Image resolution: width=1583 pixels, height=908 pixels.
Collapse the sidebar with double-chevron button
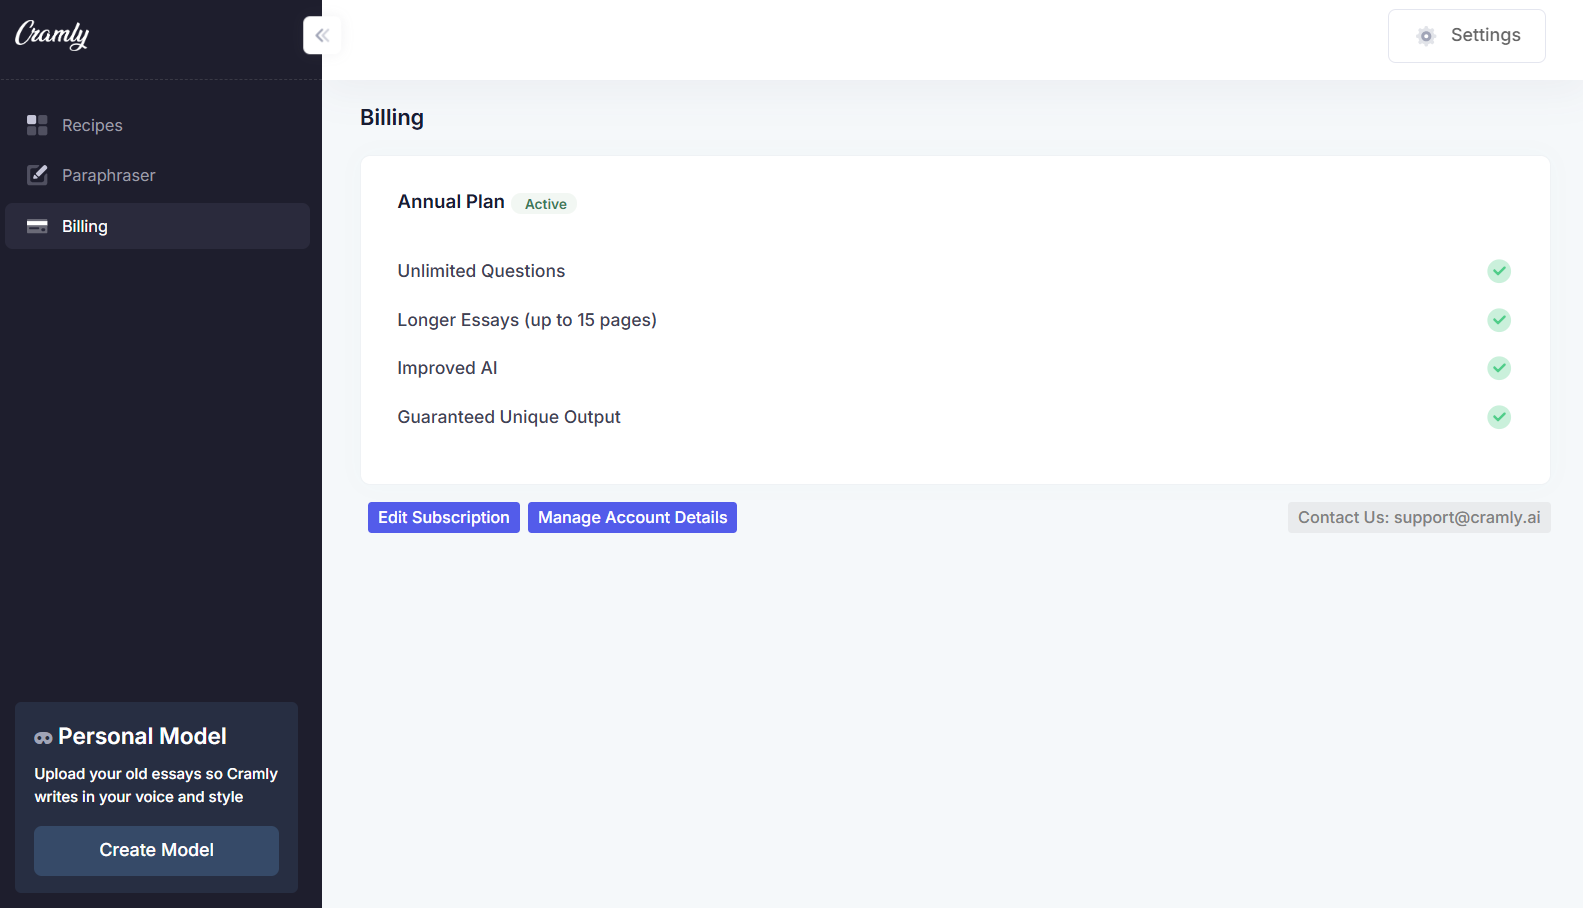click(322, 36)
